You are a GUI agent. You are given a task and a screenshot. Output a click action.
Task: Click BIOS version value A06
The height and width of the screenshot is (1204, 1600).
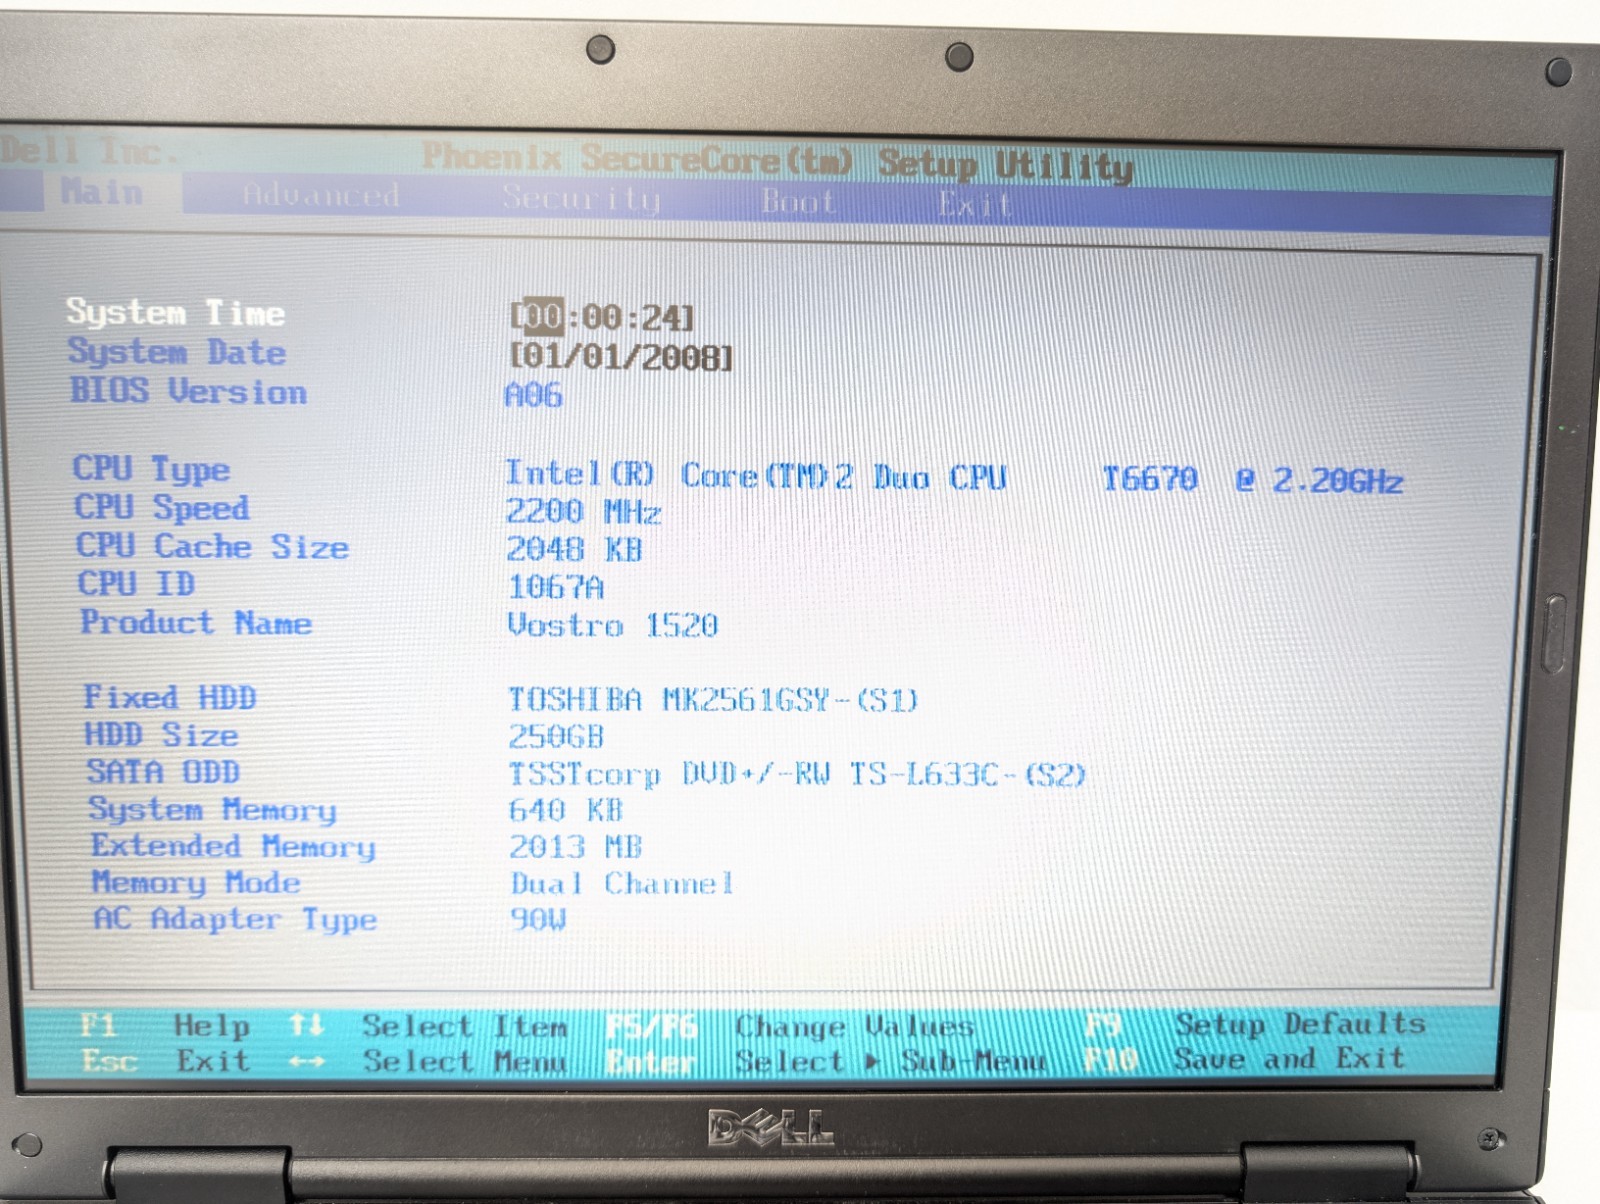[533, 395]
